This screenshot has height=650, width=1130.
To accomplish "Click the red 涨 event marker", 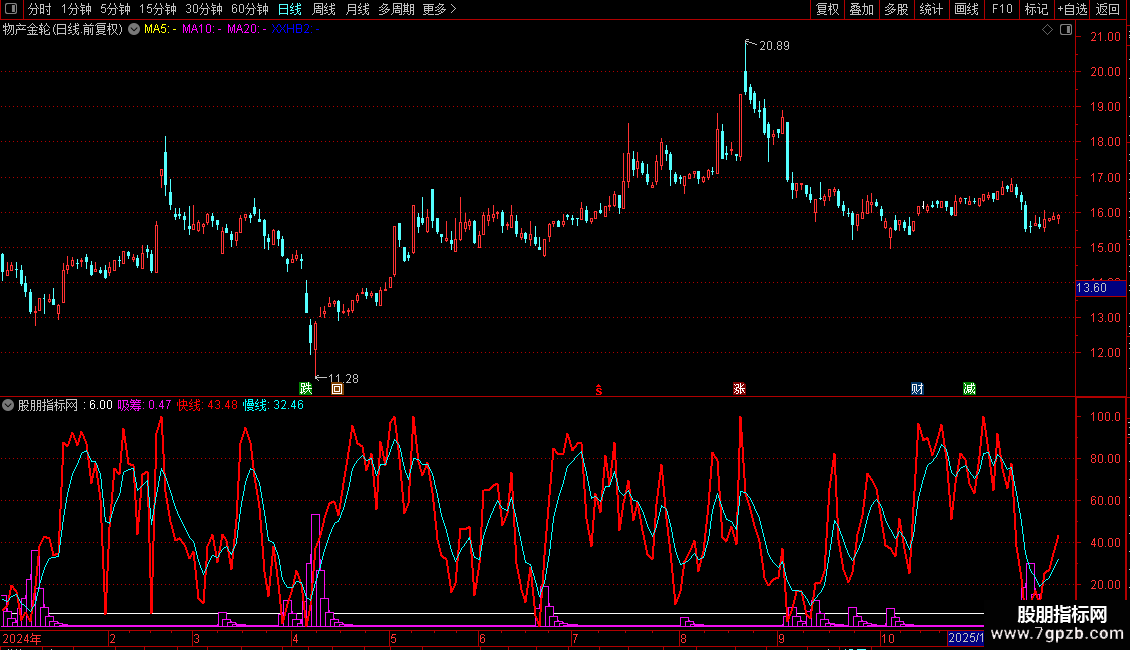I will (x=739, y=388).
